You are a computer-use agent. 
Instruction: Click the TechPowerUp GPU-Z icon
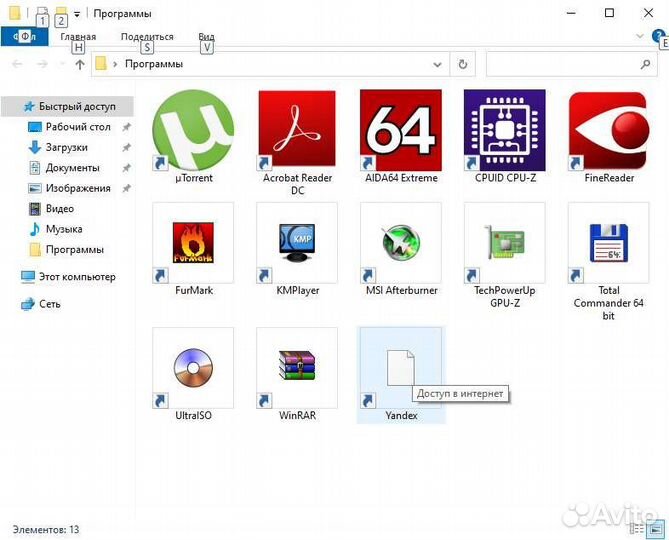504,243
